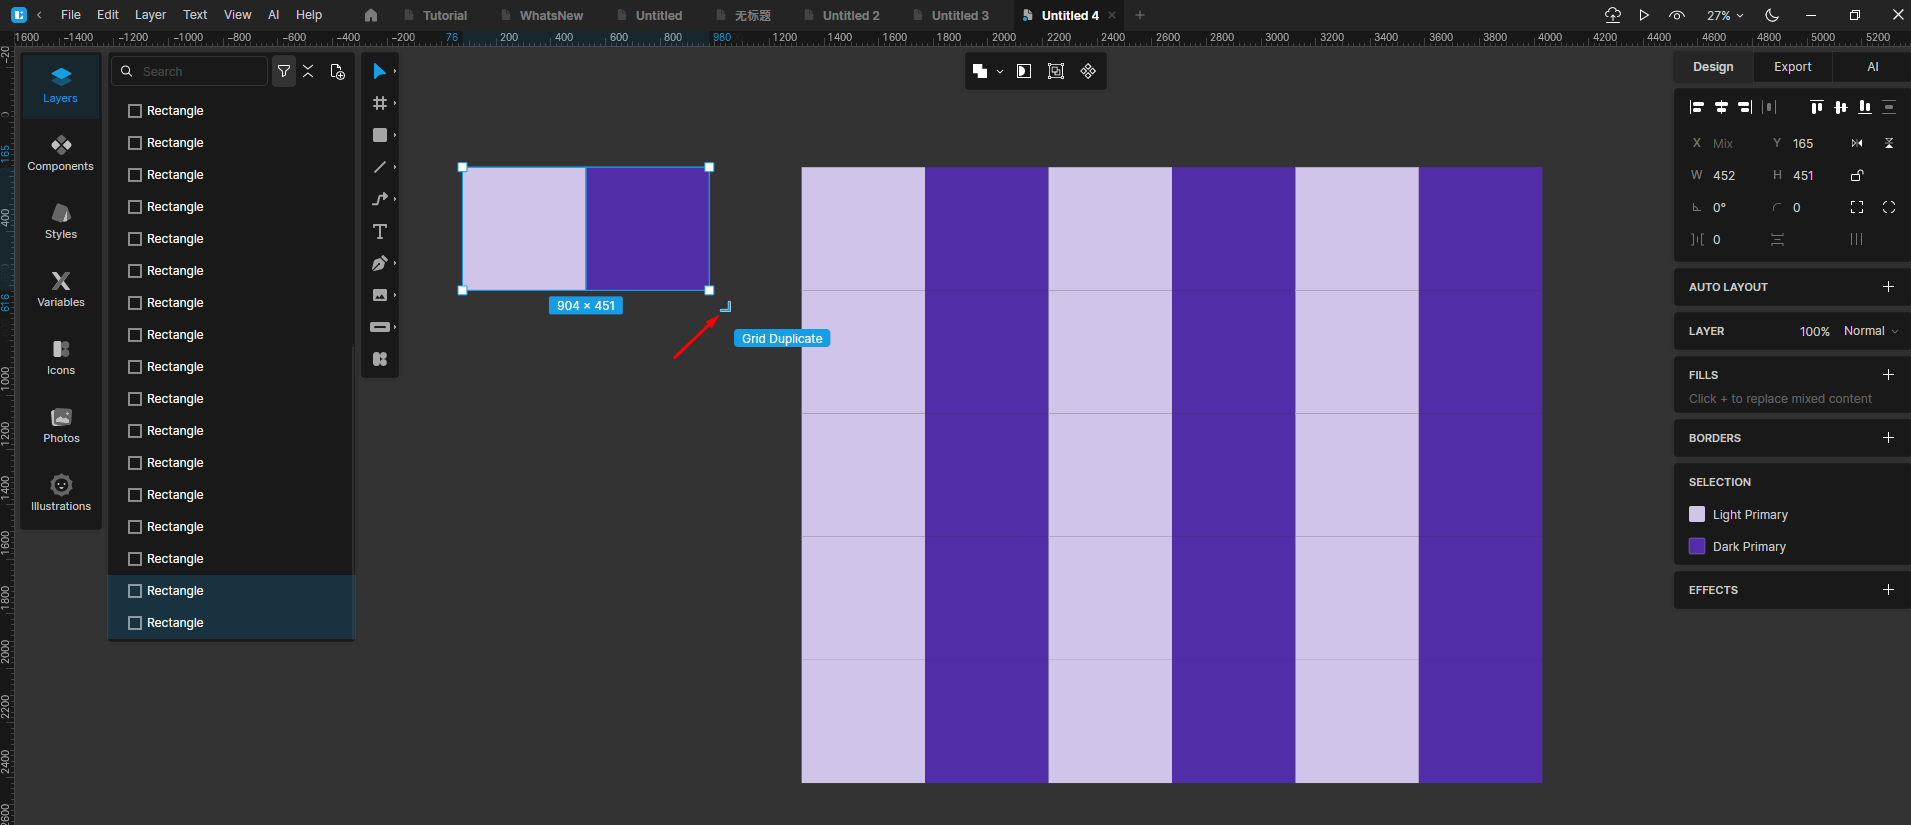Go to the Home icon

371,15
